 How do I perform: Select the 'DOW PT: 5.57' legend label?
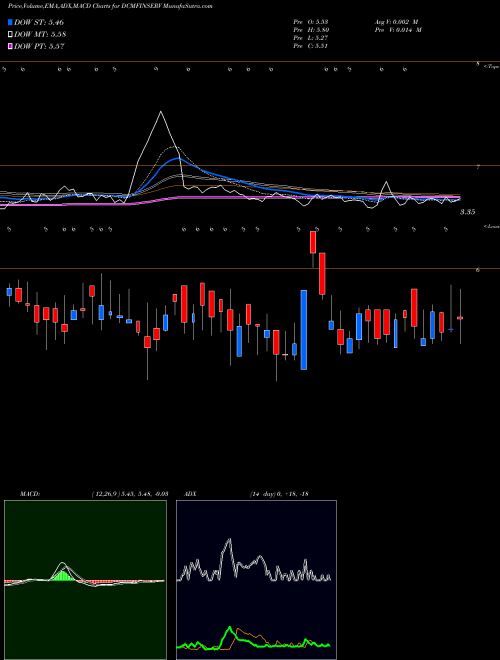39,47
